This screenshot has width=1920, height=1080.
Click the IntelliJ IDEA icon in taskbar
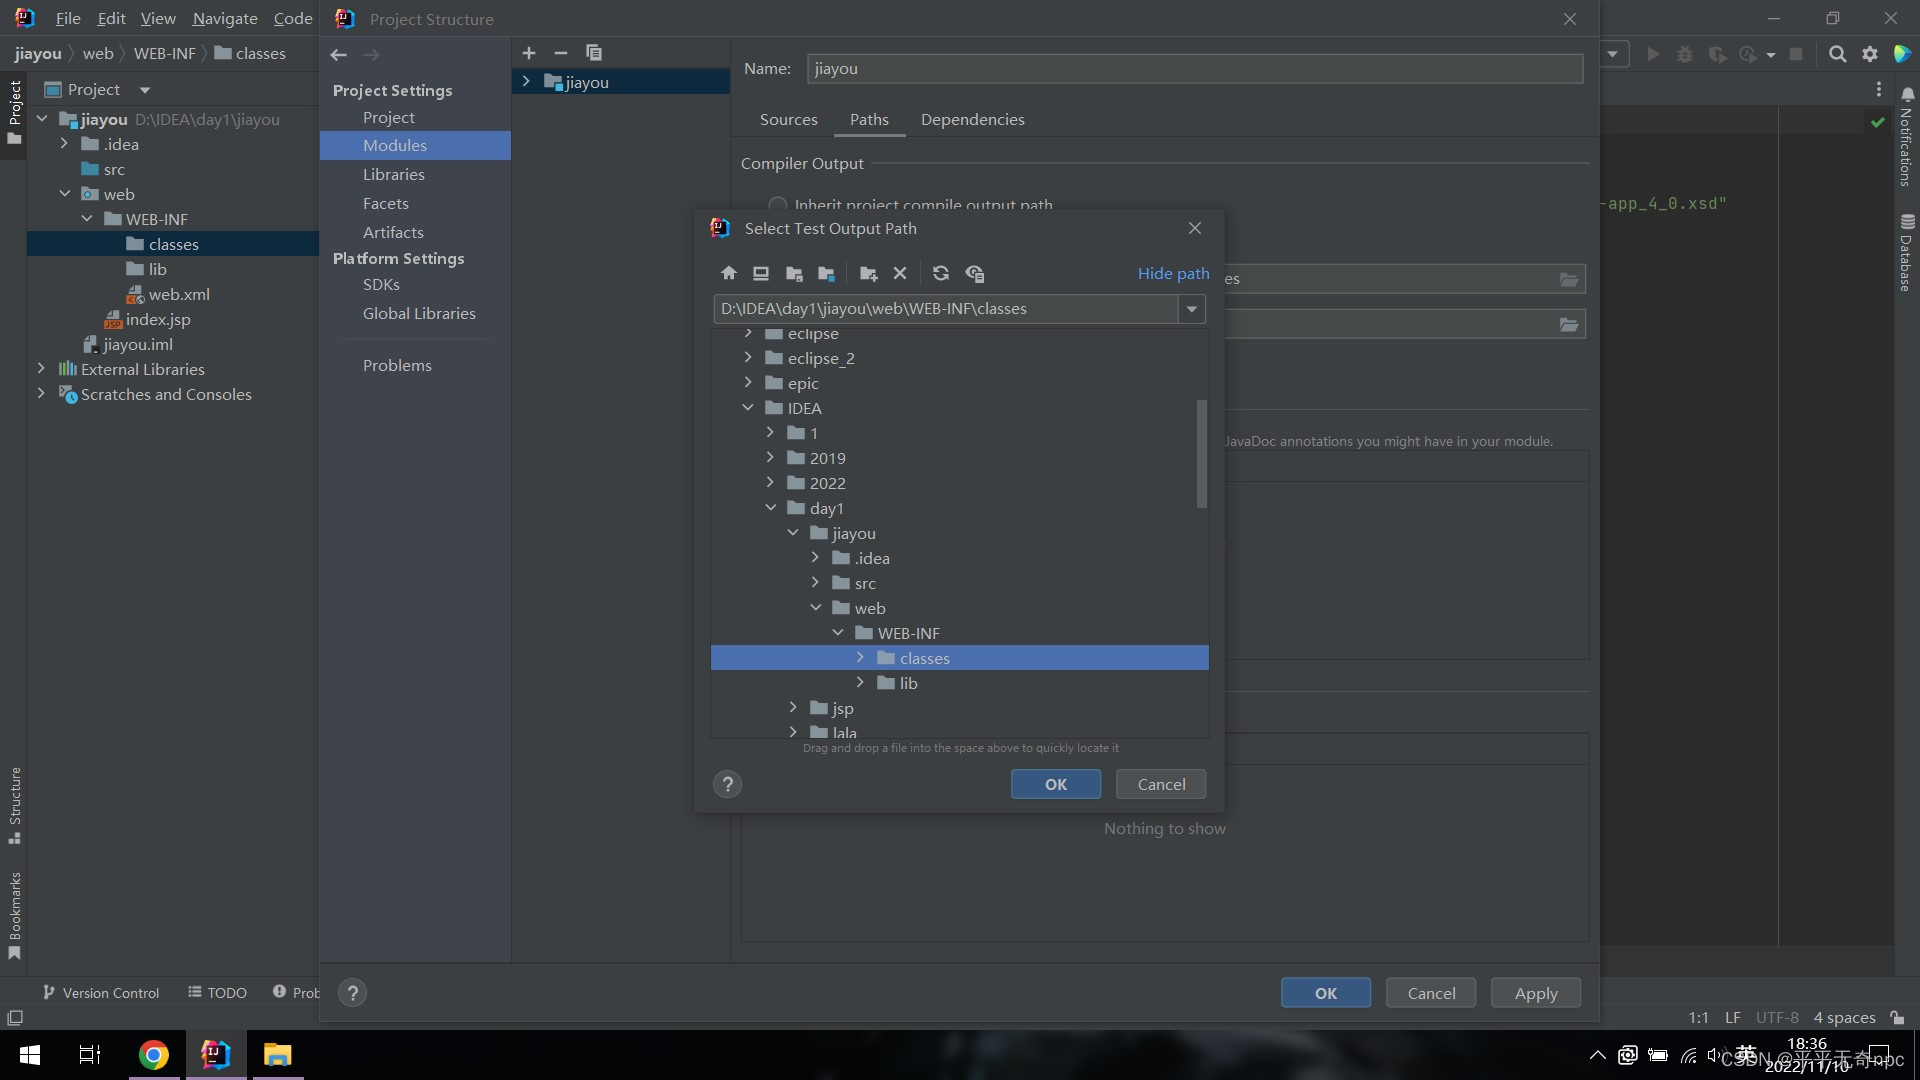(215, 1054)
